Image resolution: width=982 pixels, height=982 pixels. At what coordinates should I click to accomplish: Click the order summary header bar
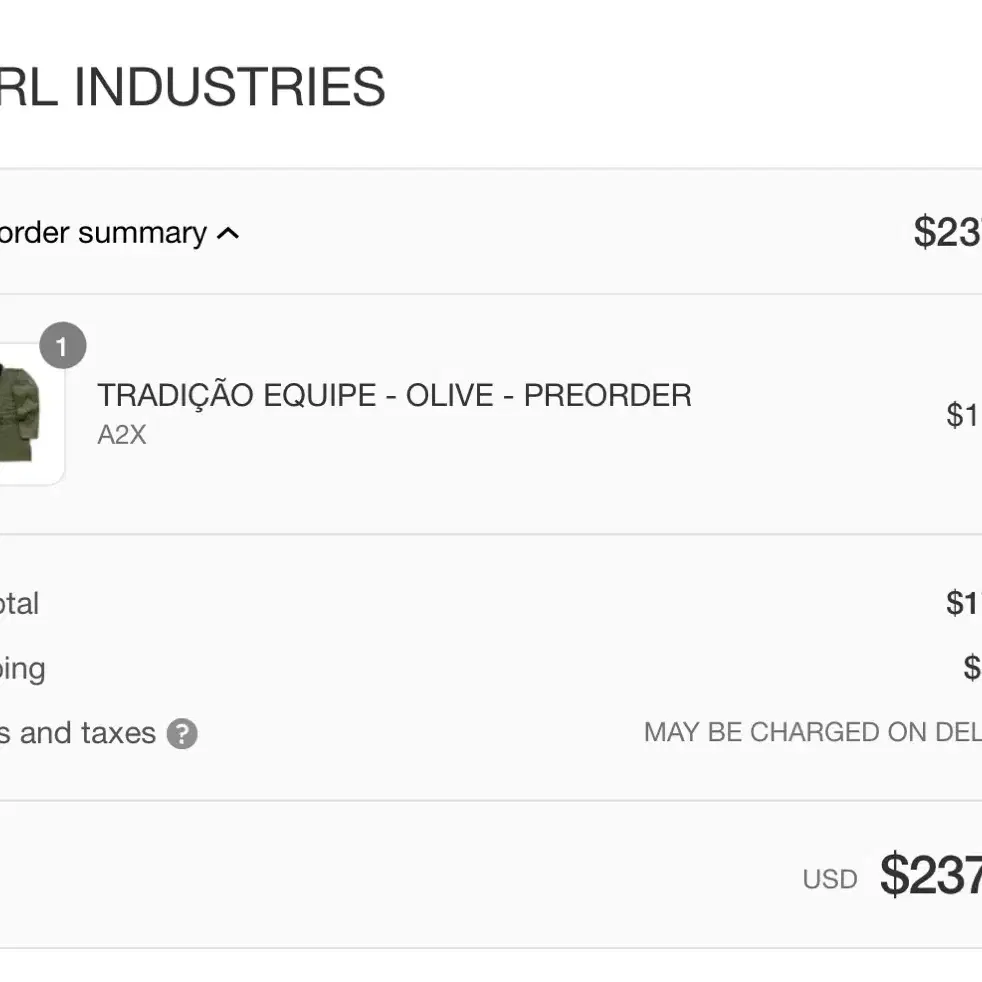(491, 232)
